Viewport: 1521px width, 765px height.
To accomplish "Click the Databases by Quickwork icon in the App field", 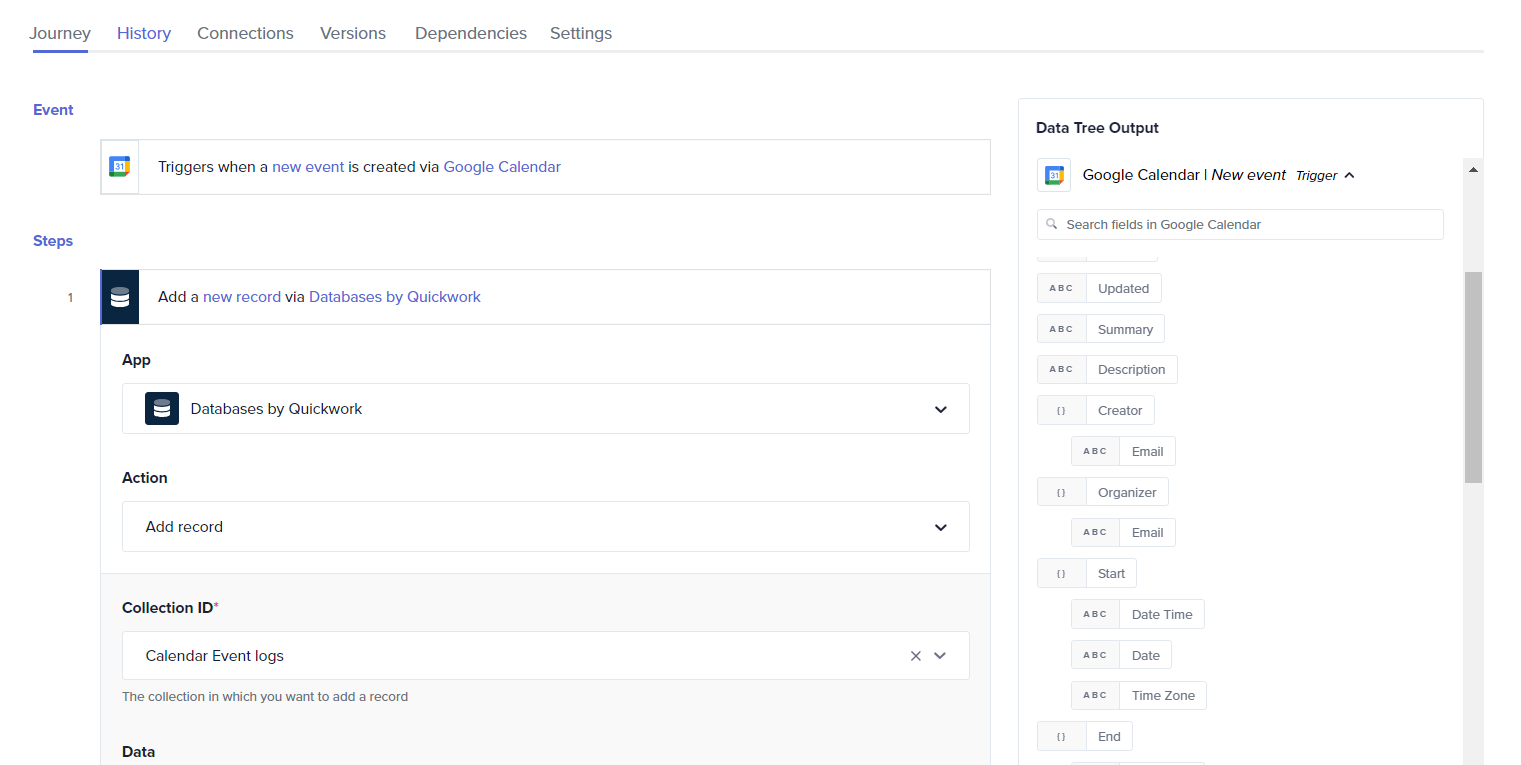I will click(x=162, y=408).
